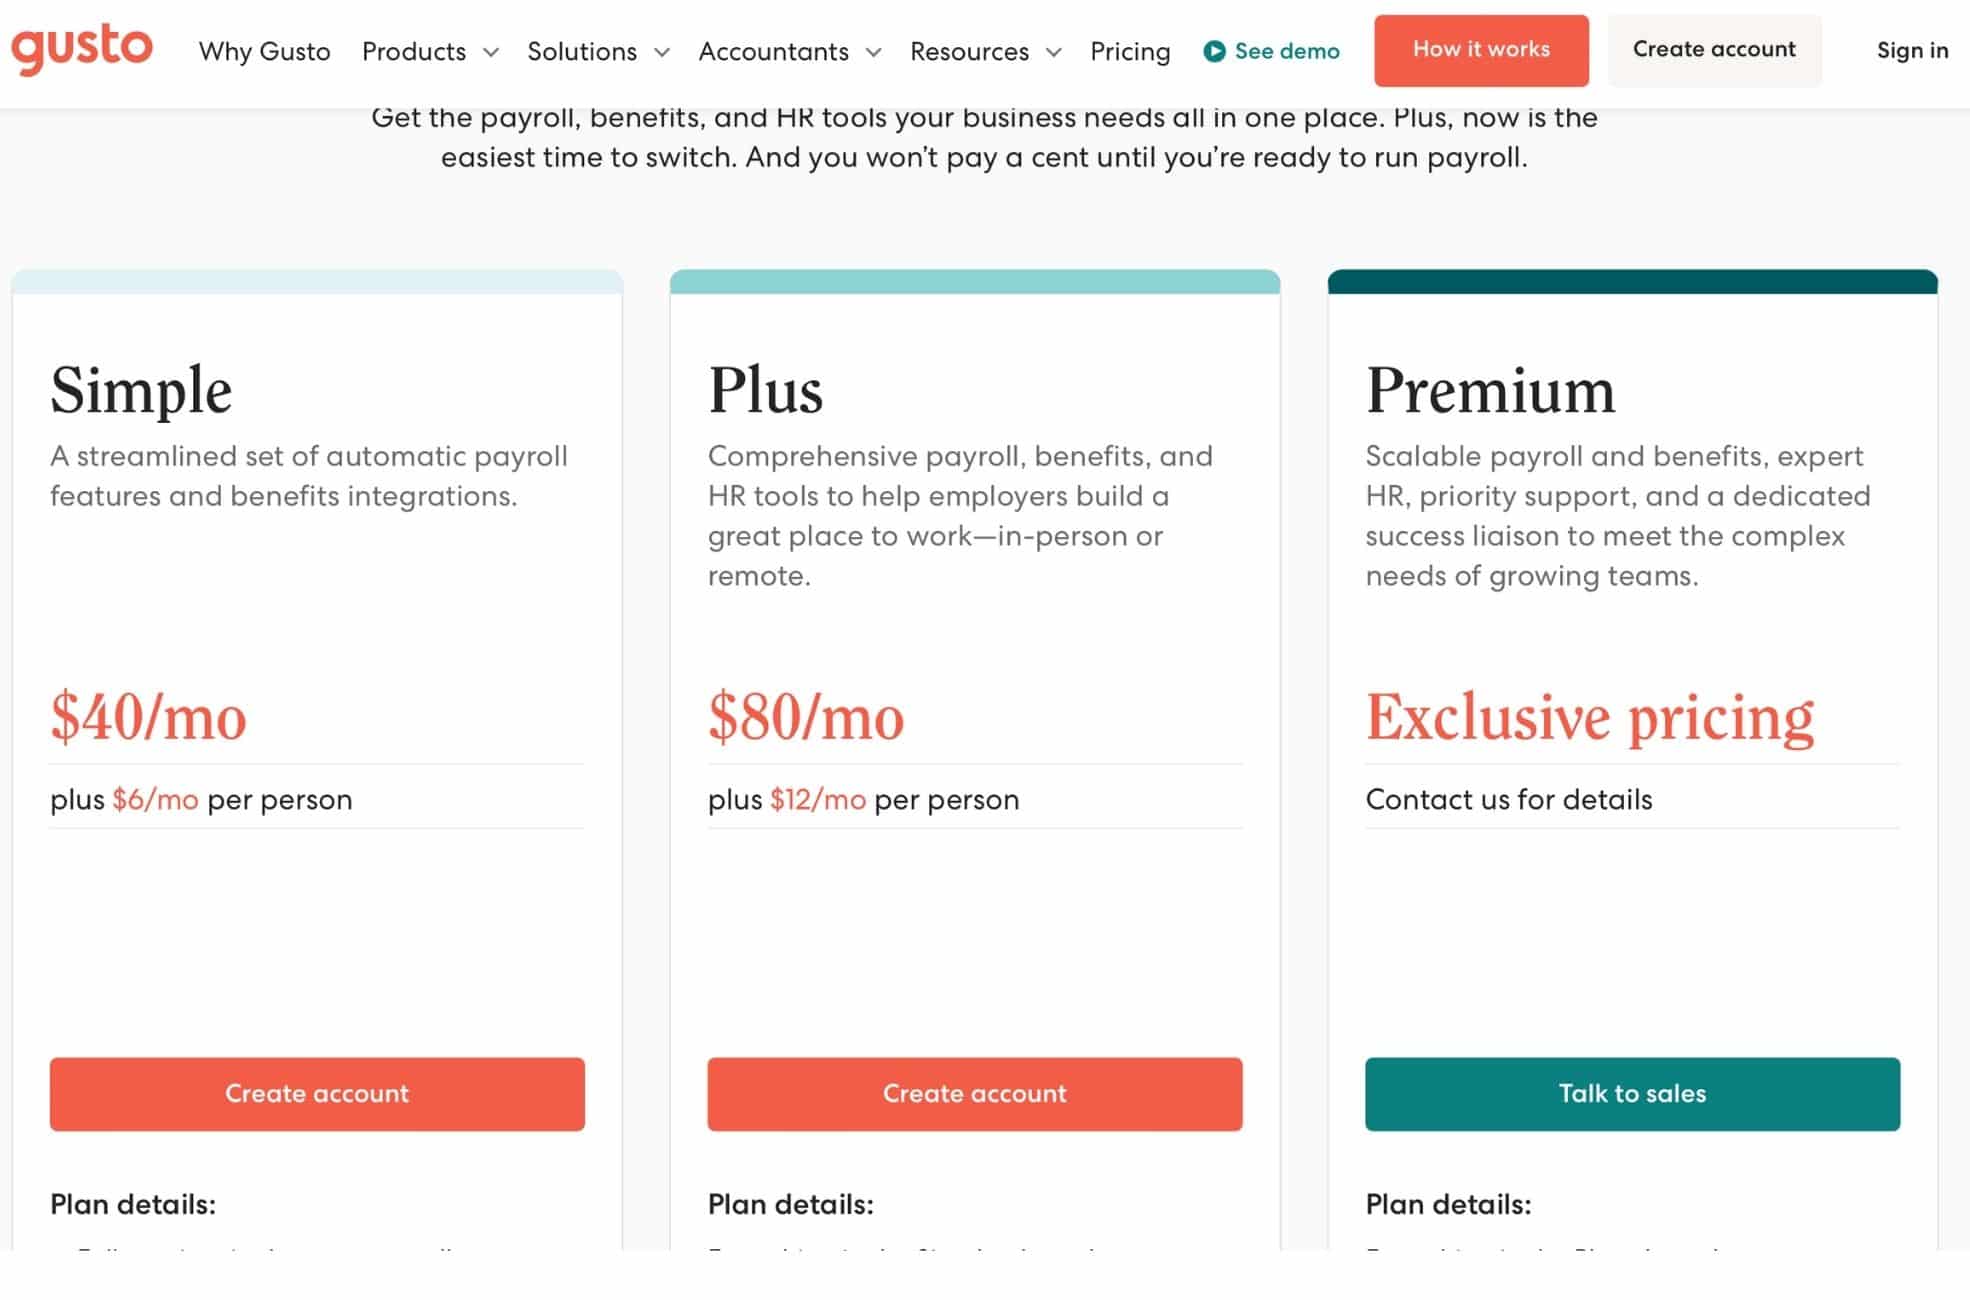Click the How it works button

tap(1481, 49)
